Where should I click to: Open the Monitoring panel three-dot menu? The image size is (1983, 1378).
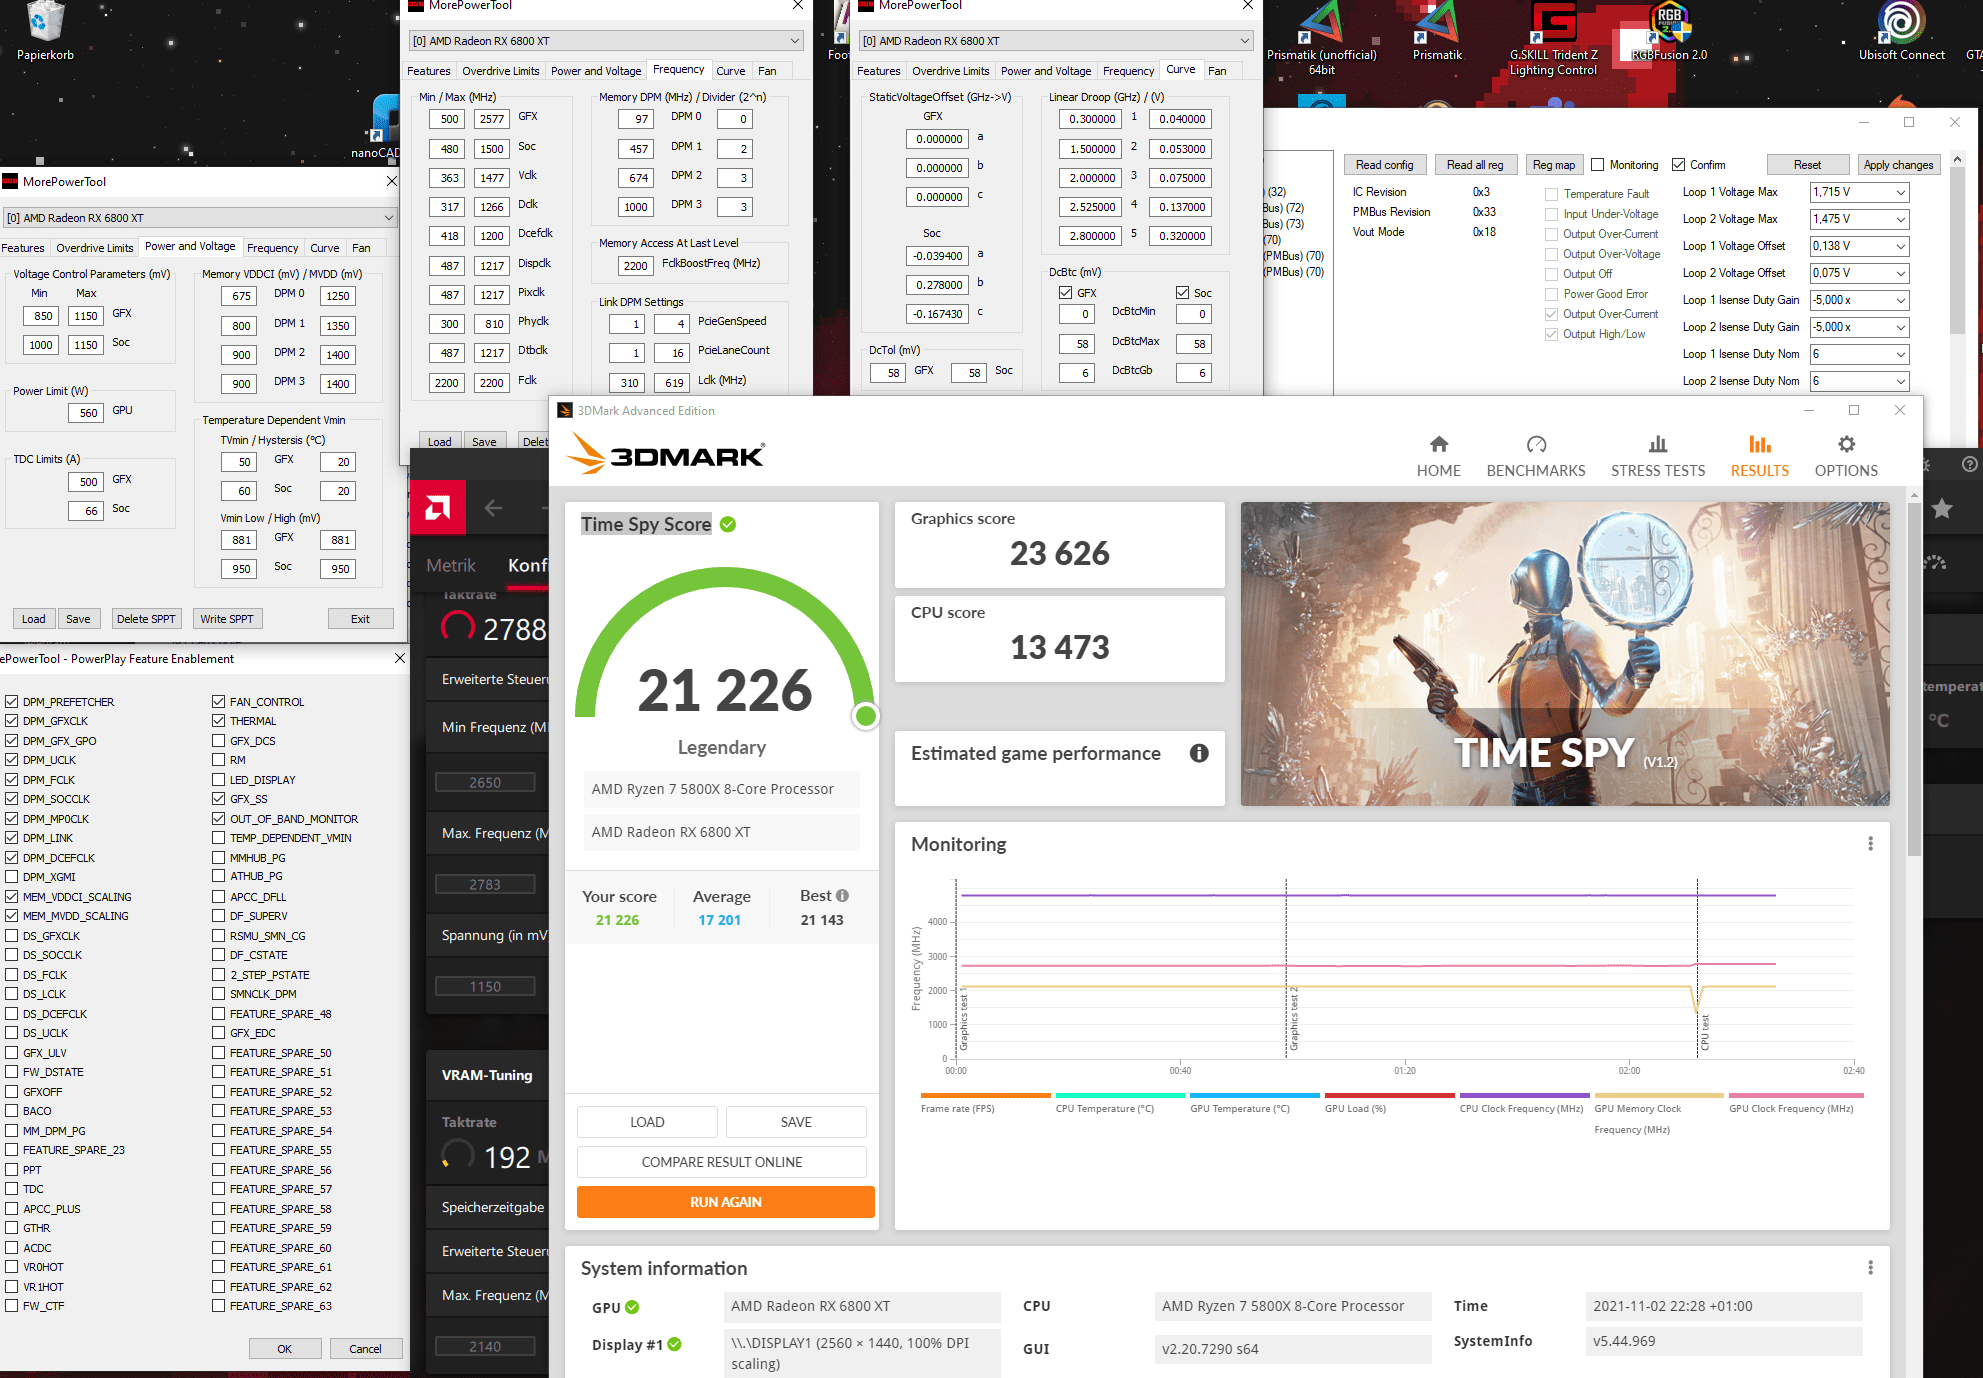point(1870,844)
